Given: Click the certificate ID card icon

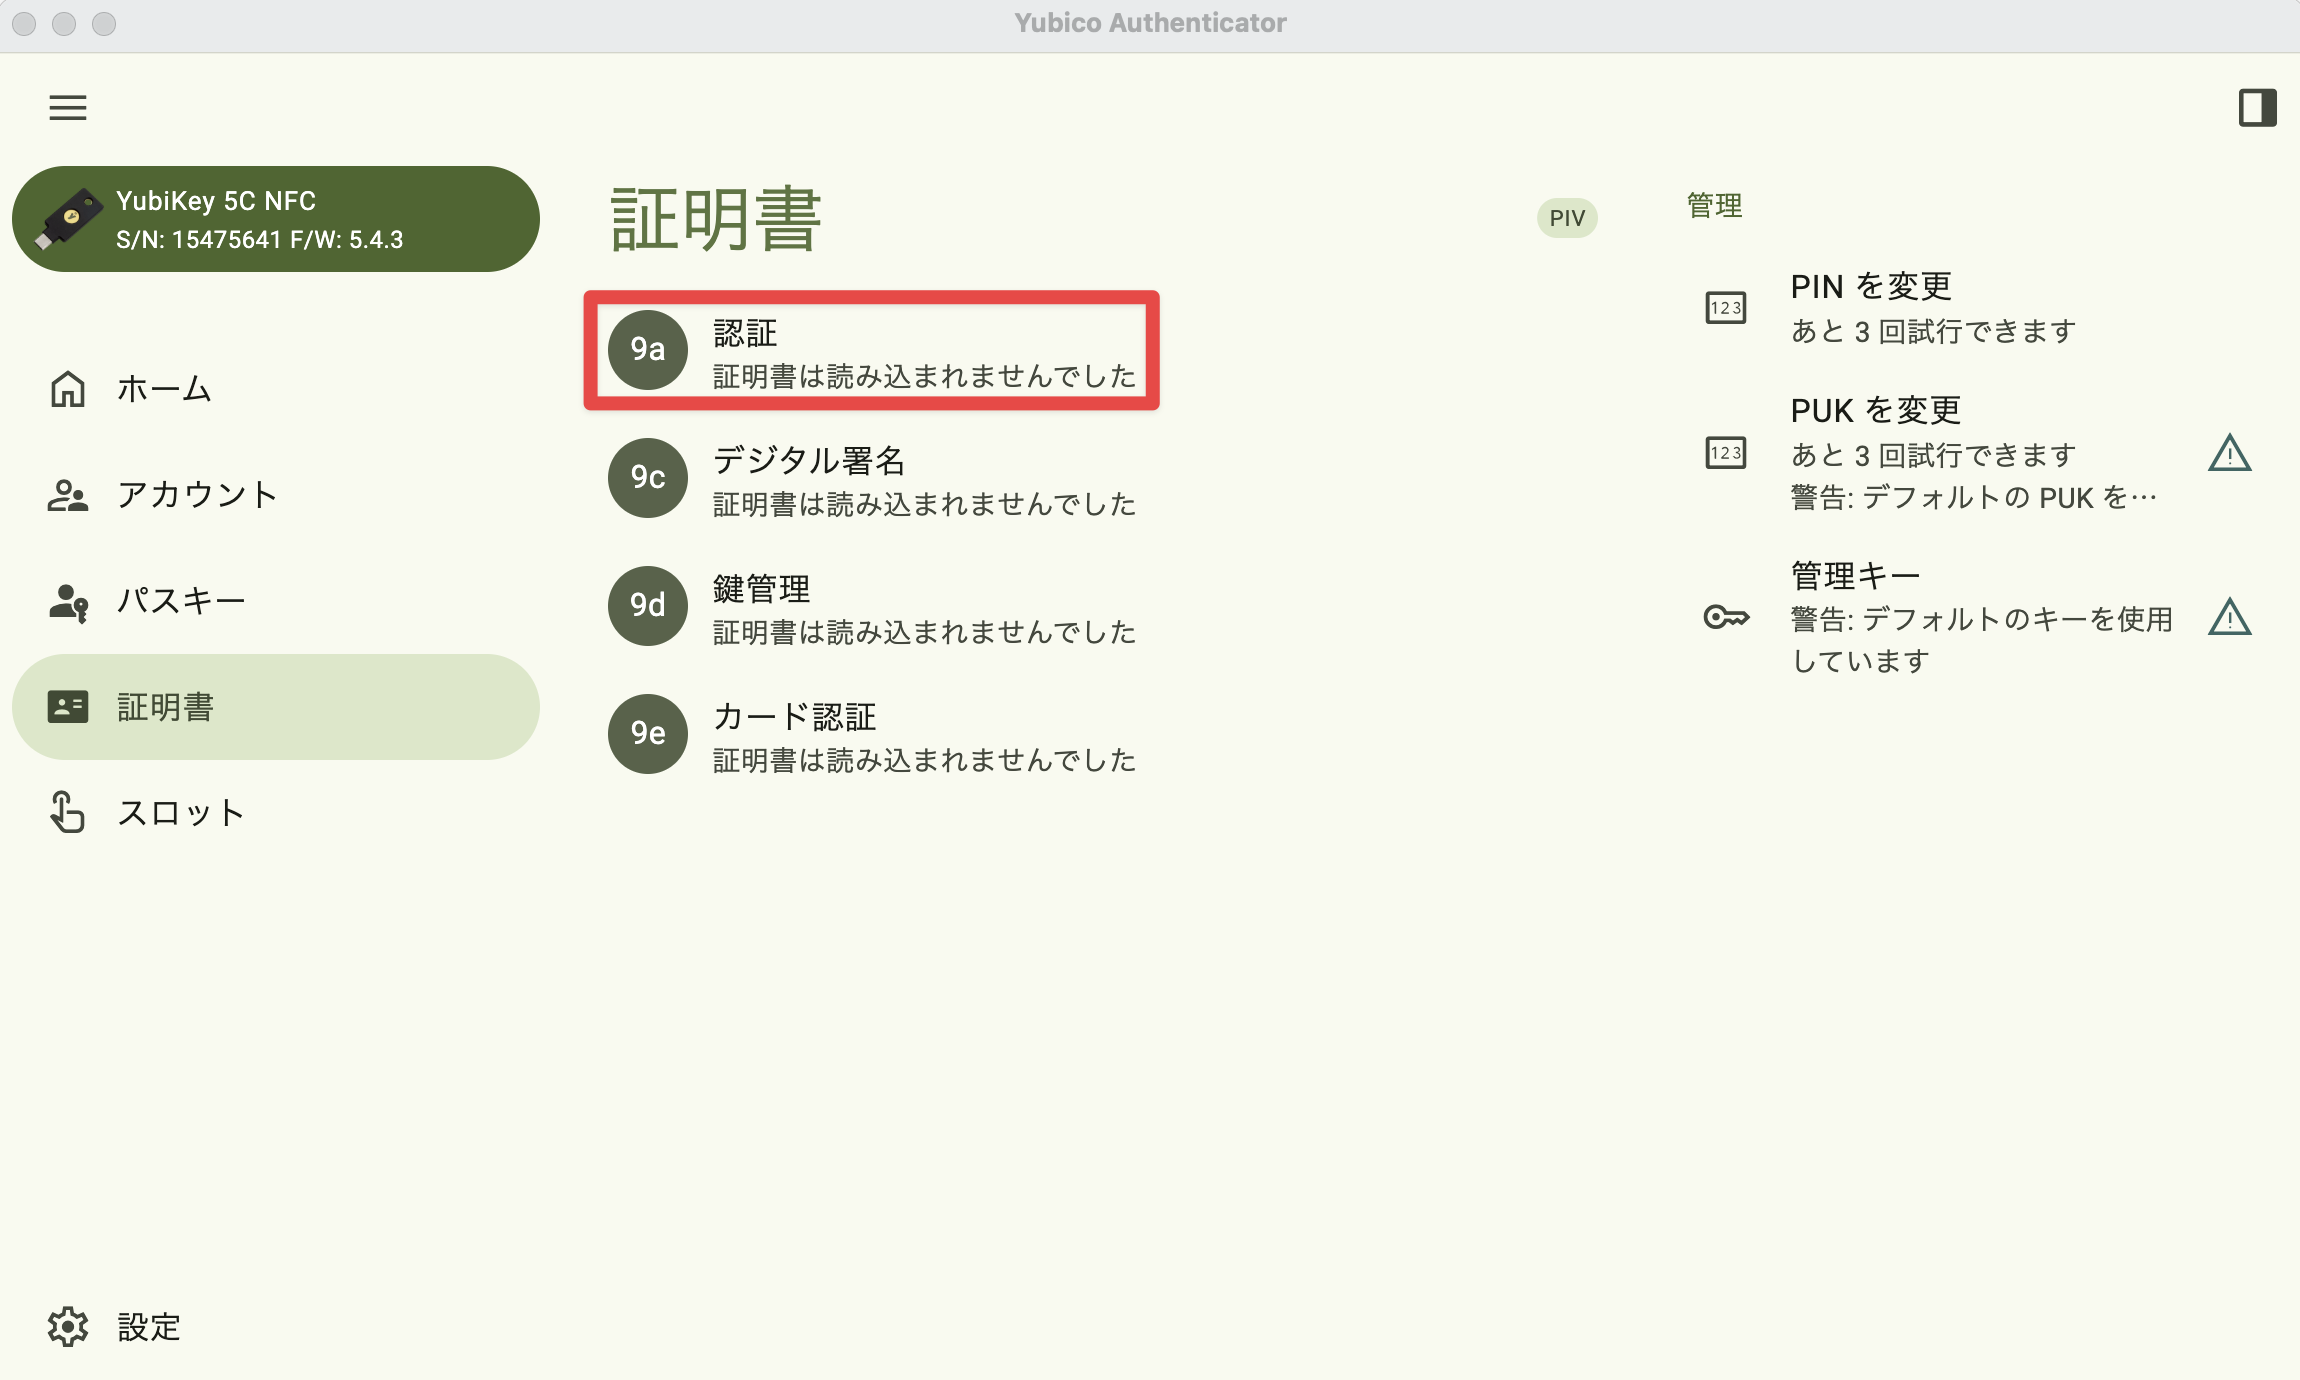Looking at the screenshot, I should pos(68,707).
